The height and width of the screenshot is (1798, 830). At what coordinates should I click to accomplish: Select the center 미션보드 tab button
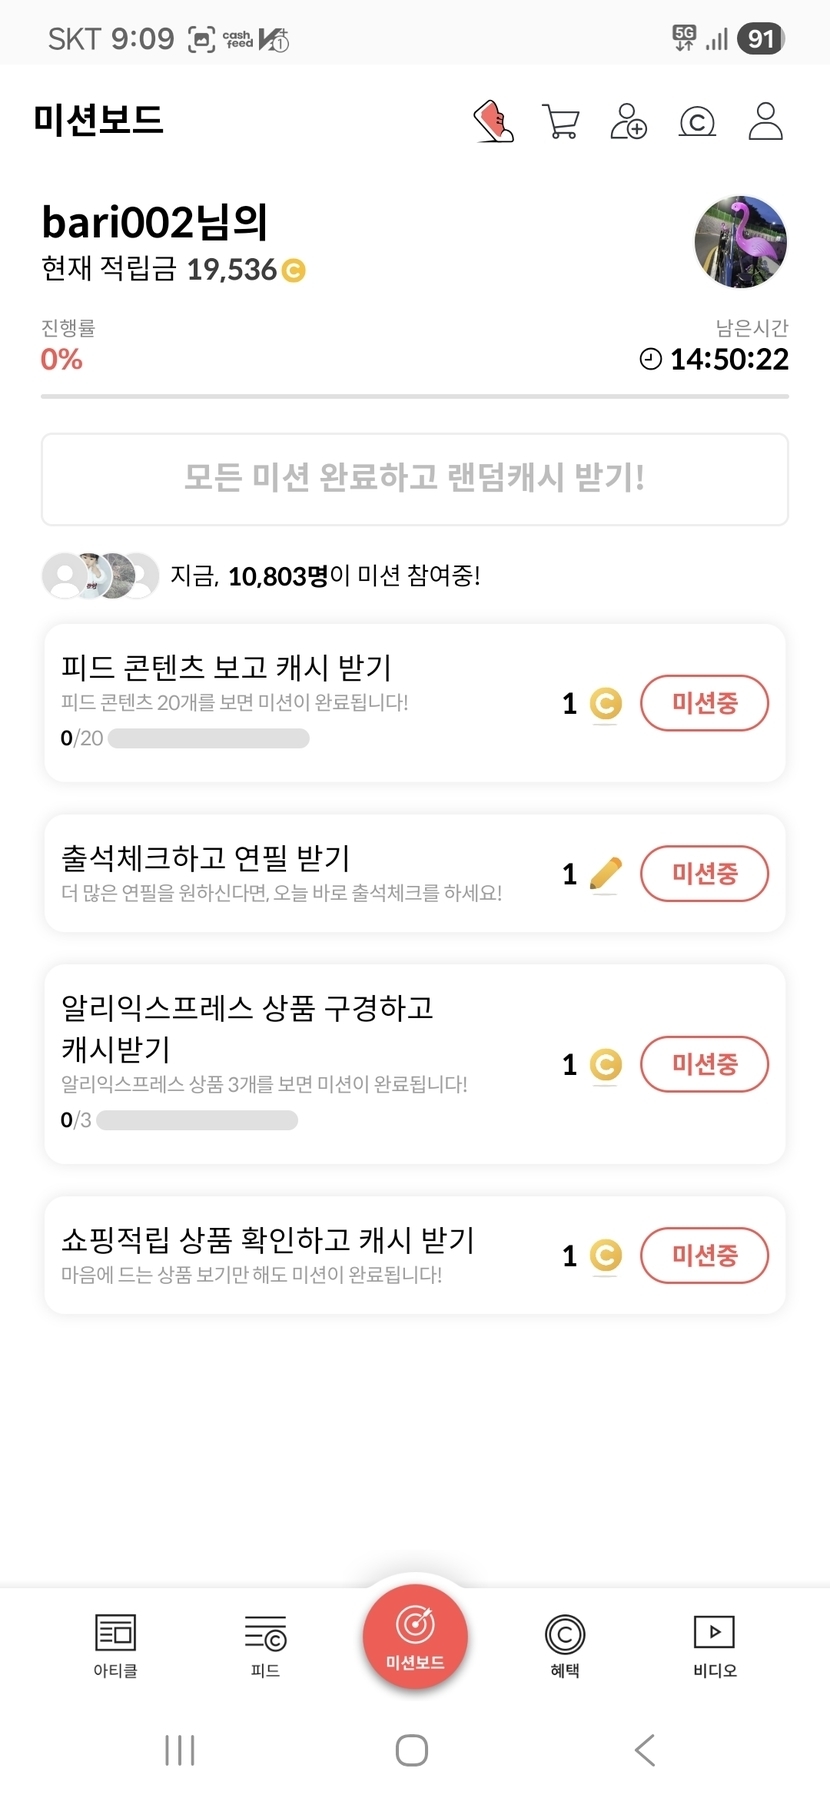click(x=415, y=1637)
